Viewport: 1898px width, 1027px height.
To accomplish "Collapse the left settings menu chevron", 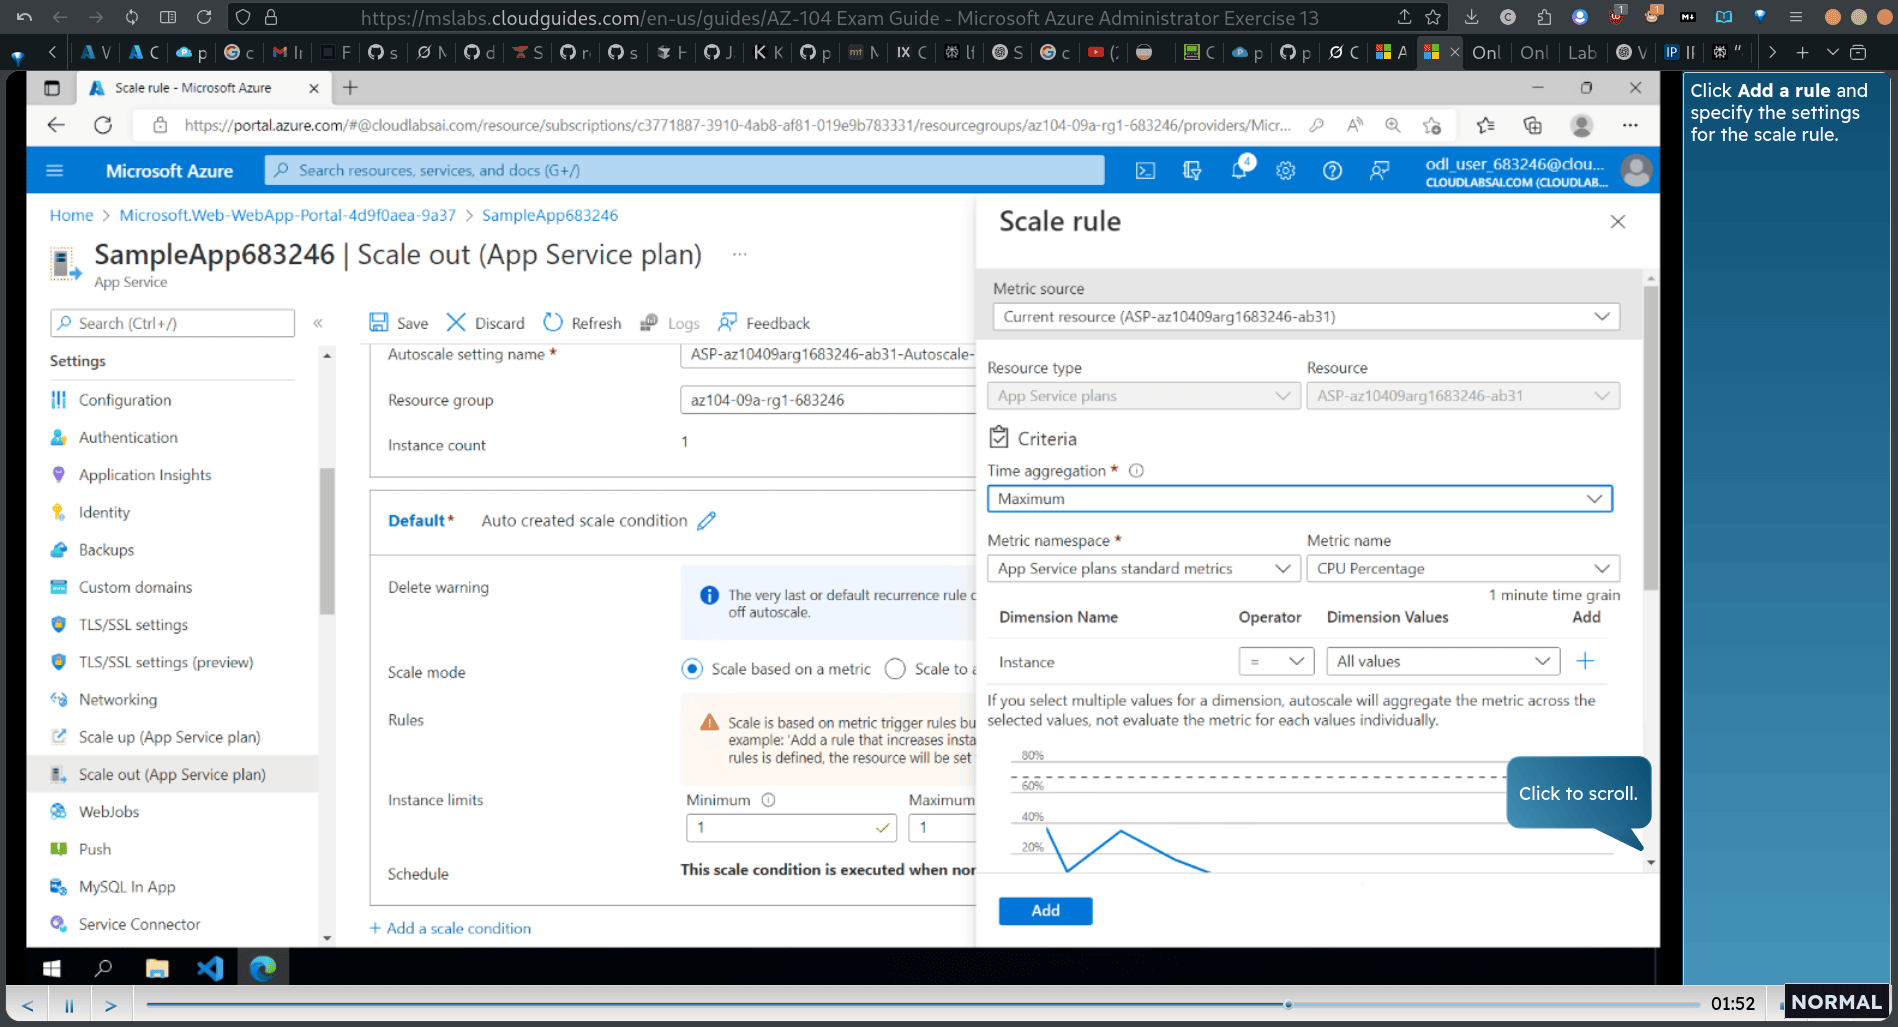I will [x=318, y=323].
